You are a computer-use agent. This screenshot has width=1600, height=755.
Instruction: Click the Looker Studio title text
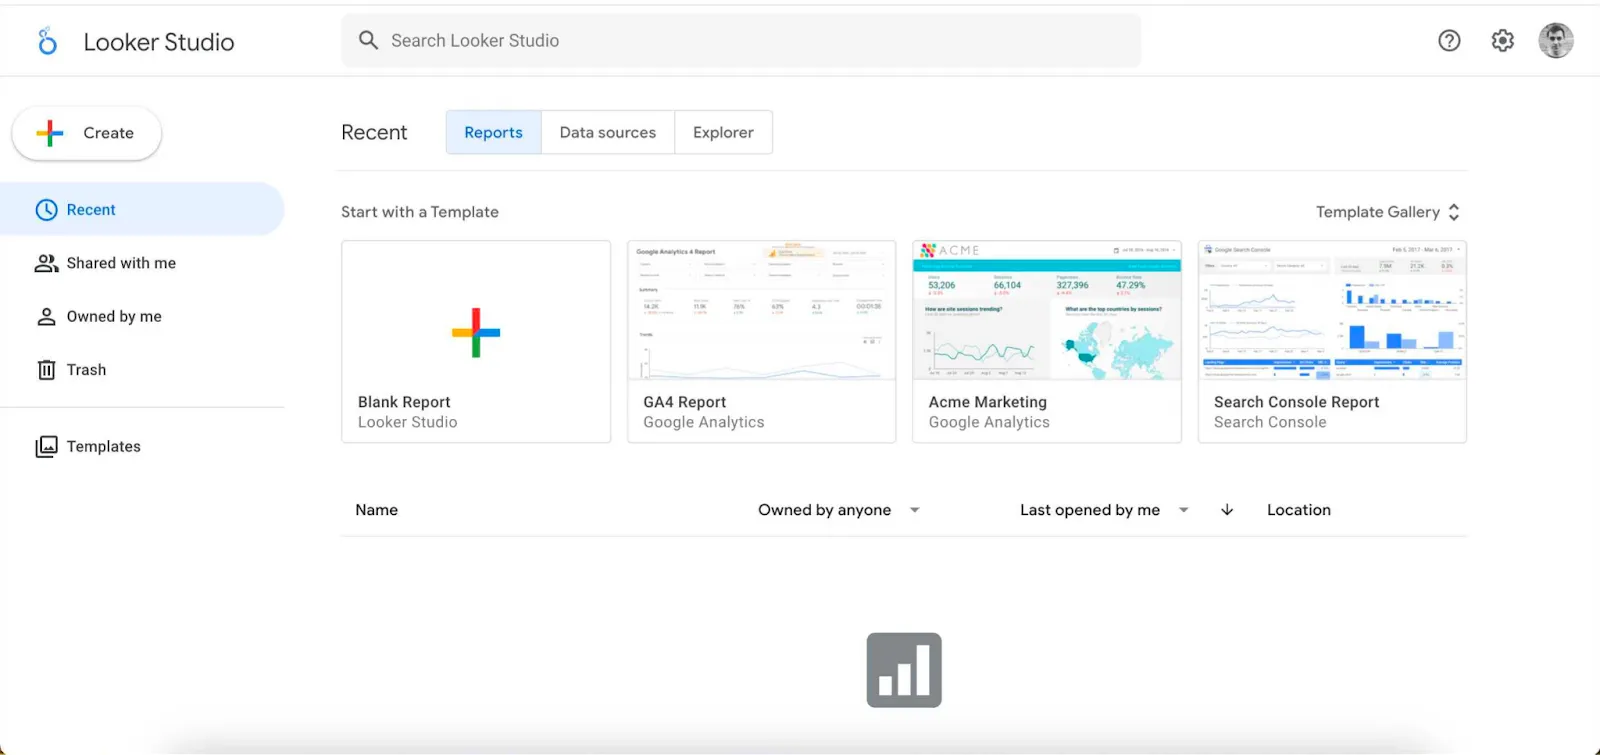tap(159, 42)
